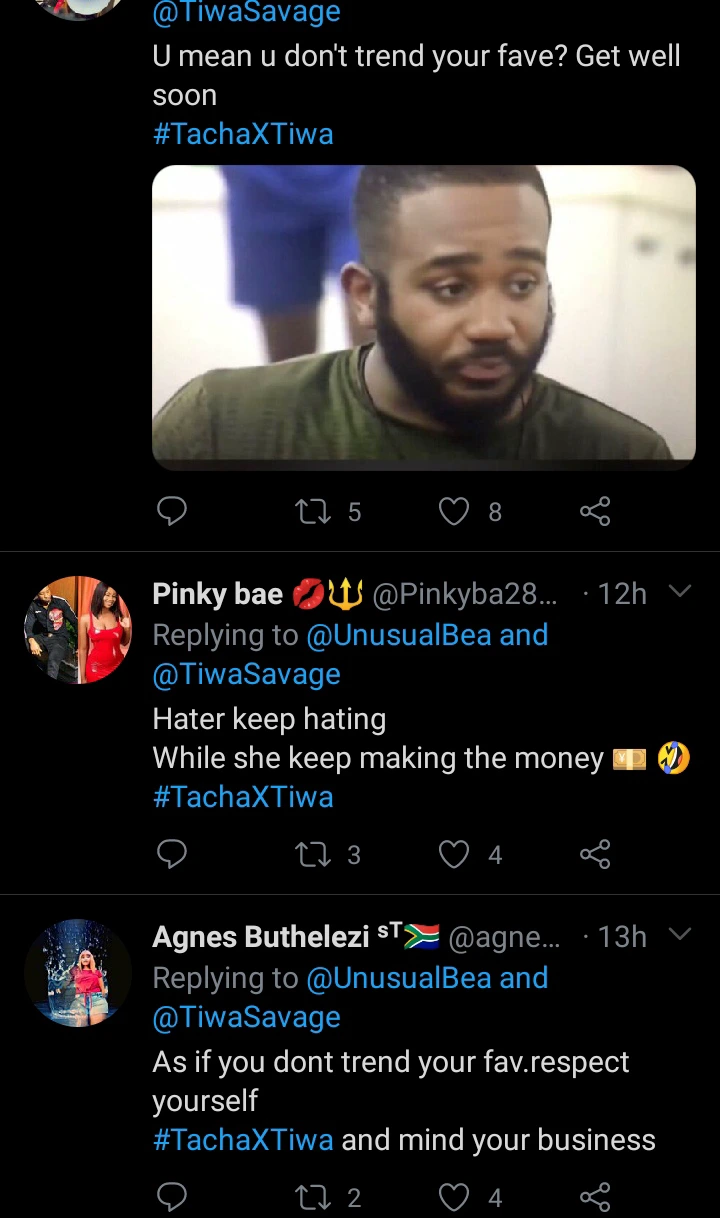Open Pinky bae's display name link
Viewport: 720px width, 1218px height.
click(218, 594)
